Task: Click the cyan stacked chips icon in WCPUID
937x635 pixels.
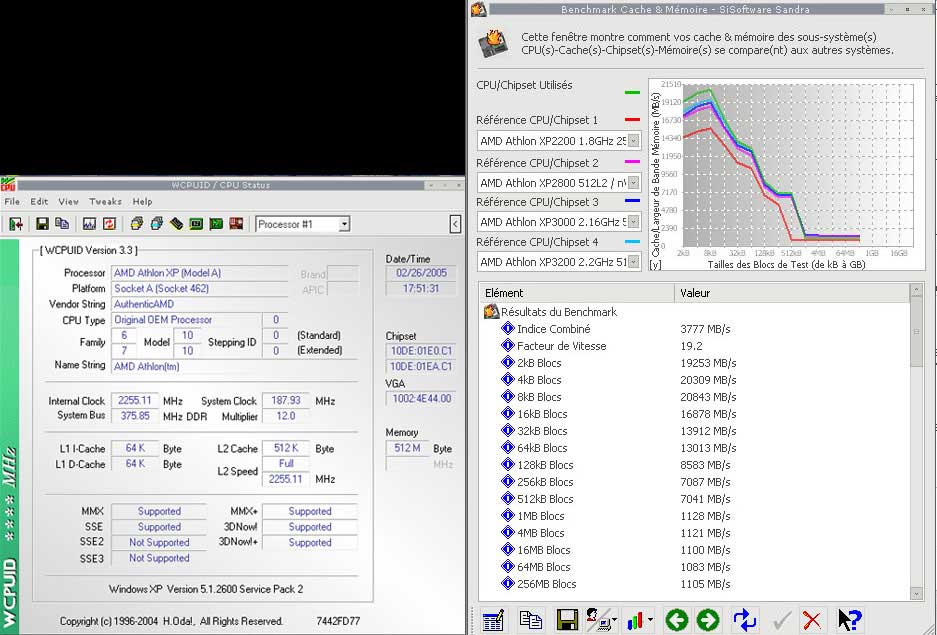Action: click(156, 224)
